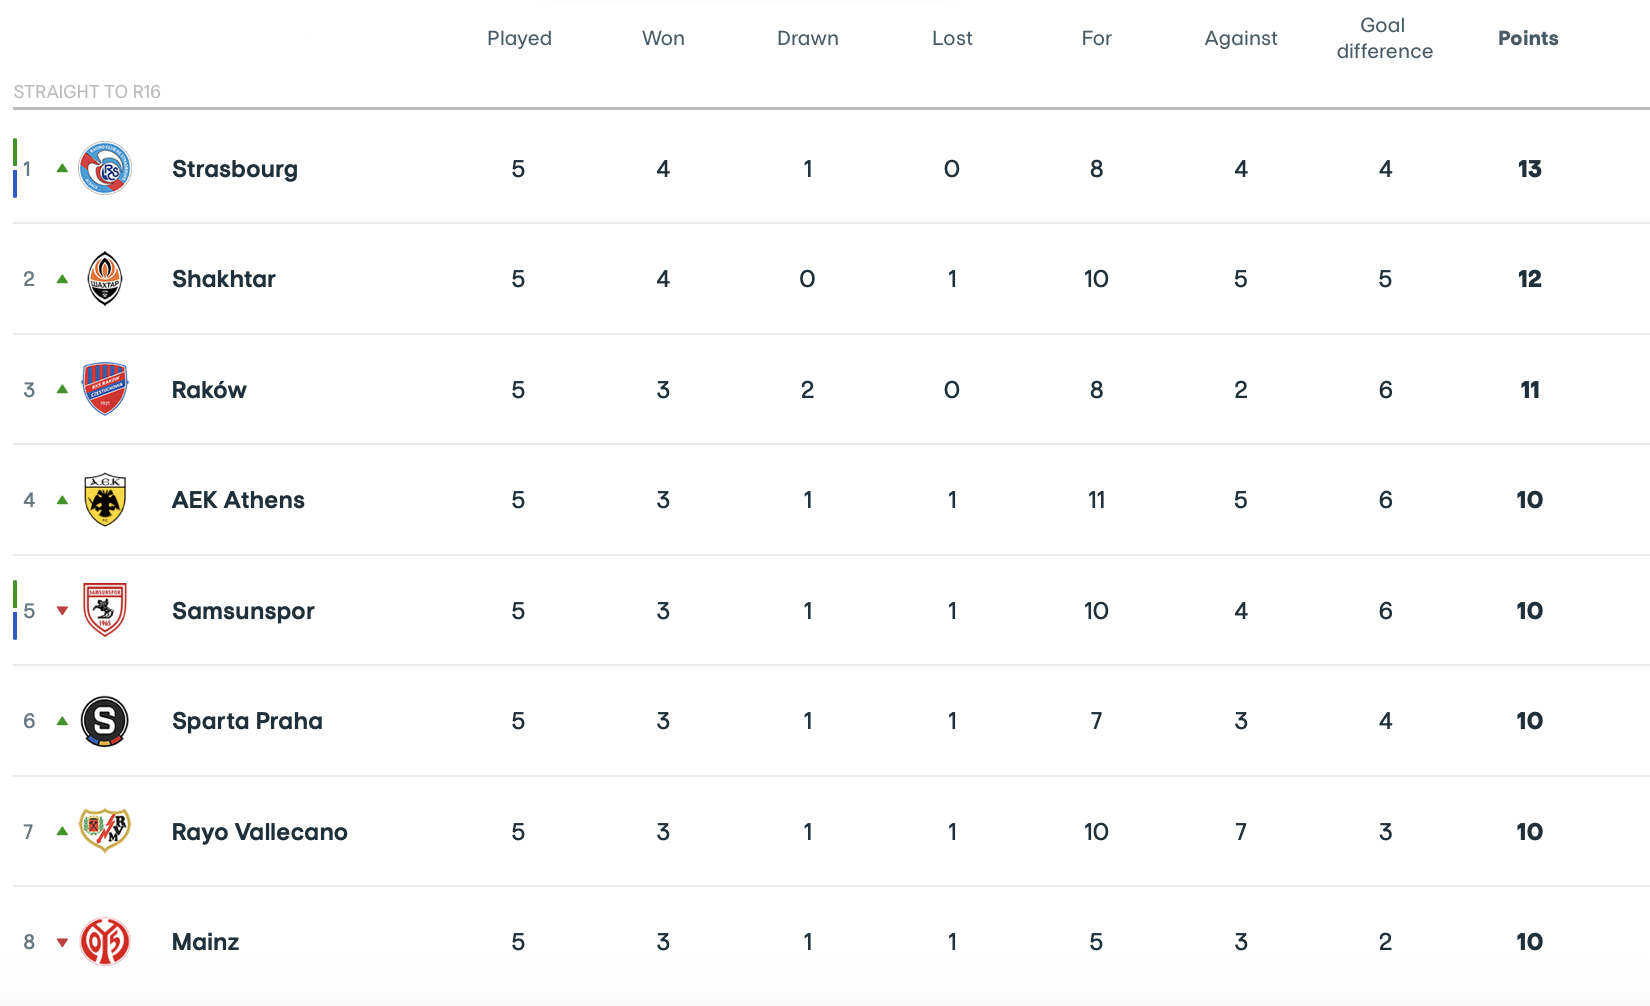Click the Straight to R16 label
1650x1006 pixels.
click(x=87, y=92)
